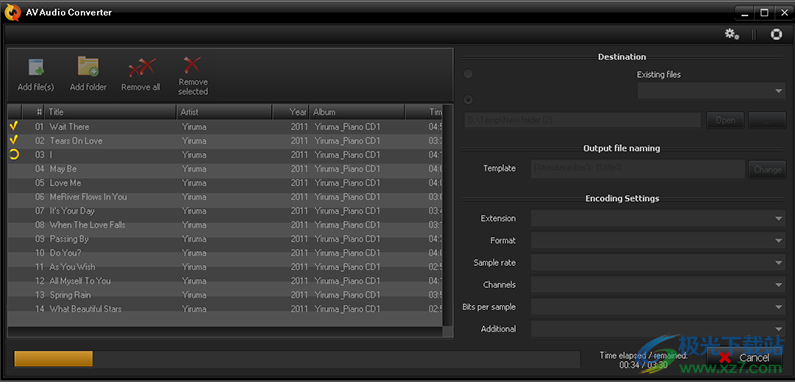Select the track "May Be"
Viewport: 795px width, 384px height.
pos(225,168)
